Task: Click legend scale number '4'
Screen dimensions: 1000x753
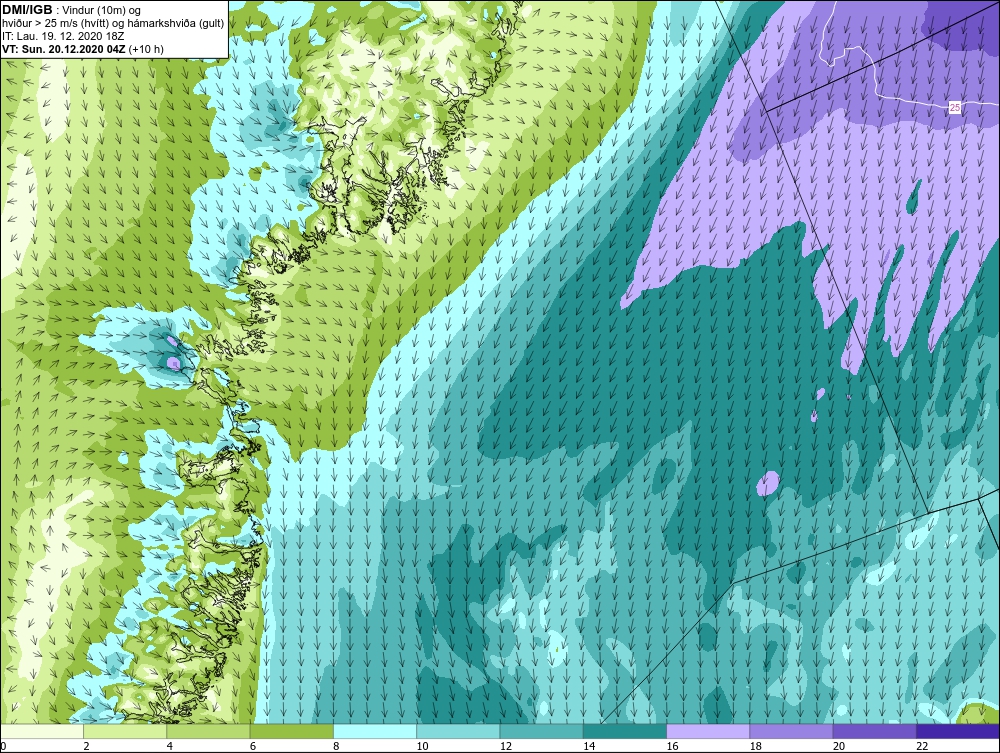Action: (170, 747)
